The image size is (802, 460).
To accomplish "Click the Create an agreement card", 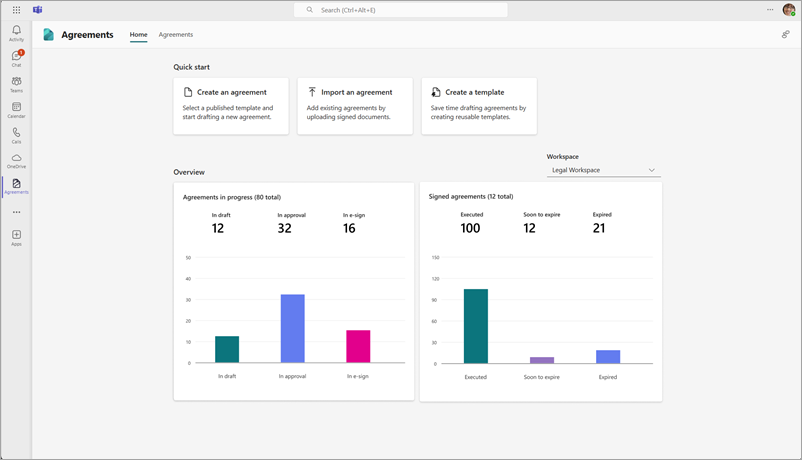I will (231, 105).
